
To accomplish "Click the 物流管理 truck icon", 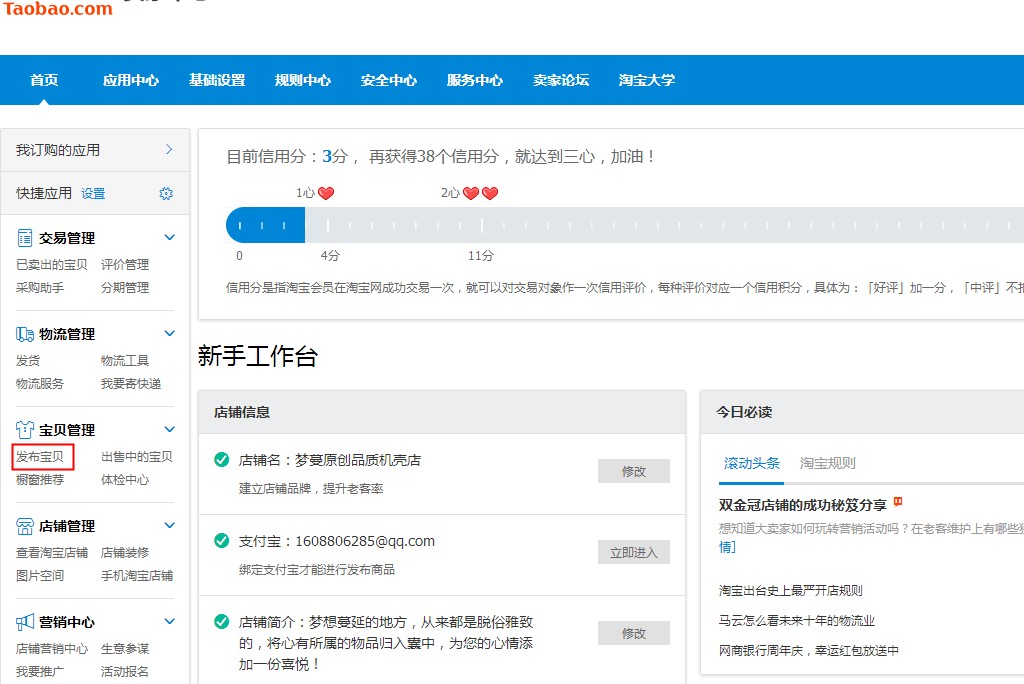I will pos(25,334).
